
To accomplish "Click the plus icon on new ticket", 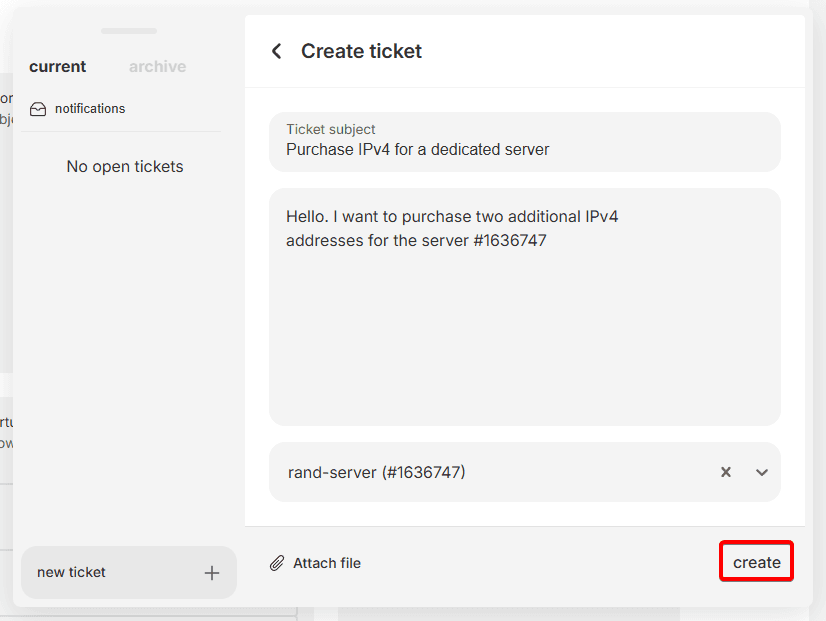I will point(212,573).
